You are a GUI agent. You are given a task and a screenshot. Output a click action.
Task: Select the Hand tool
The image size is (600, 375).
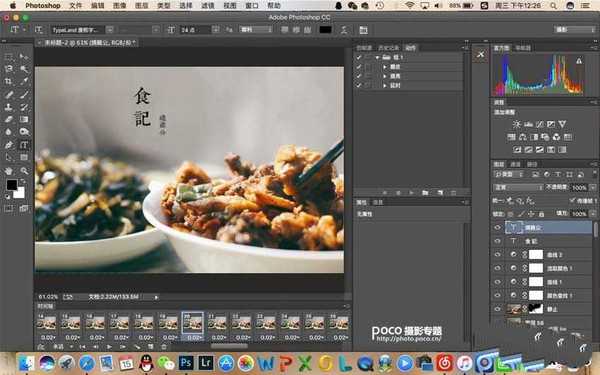(x=8, y=171)
